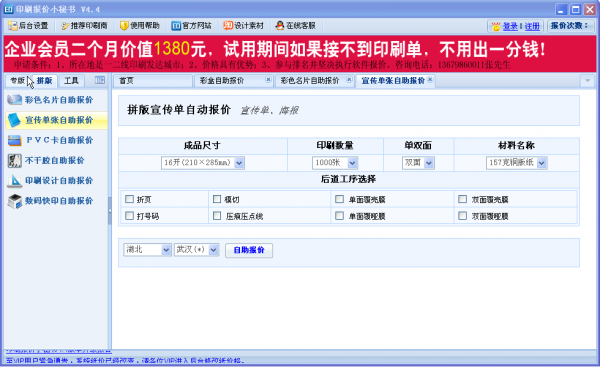
Task: Click the 拼版宣传单自动报价 heading
Action: 179,110
